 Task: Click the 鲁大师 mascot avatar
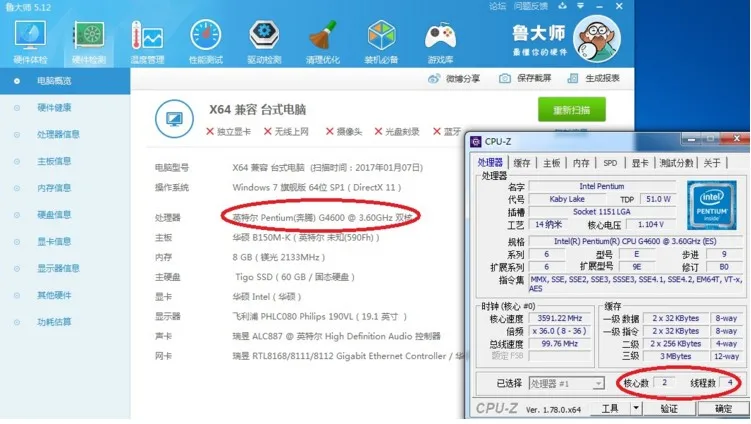[597, 39]
